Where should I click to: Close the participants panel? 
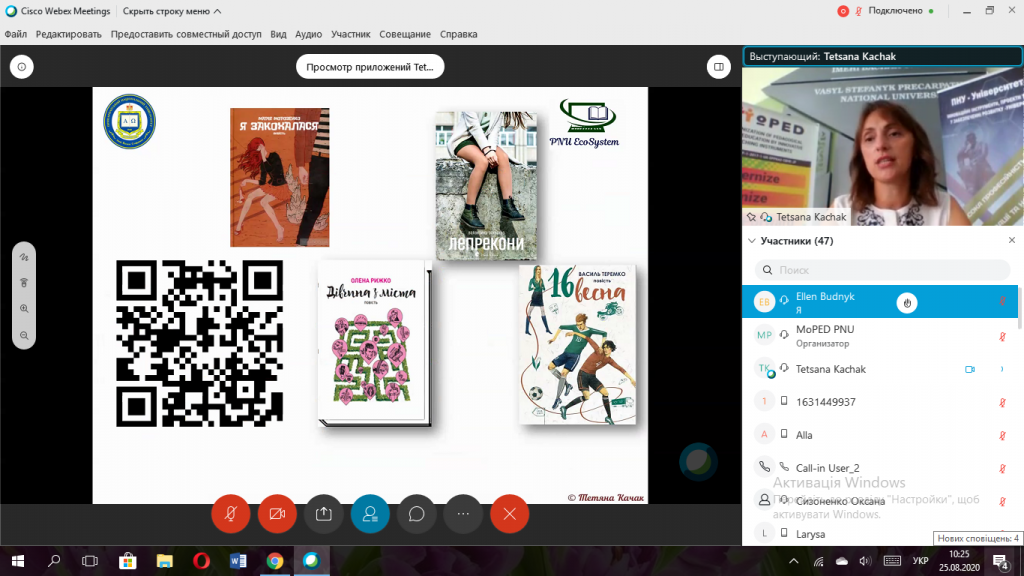pyautogui.click(x=1011, y=241)
